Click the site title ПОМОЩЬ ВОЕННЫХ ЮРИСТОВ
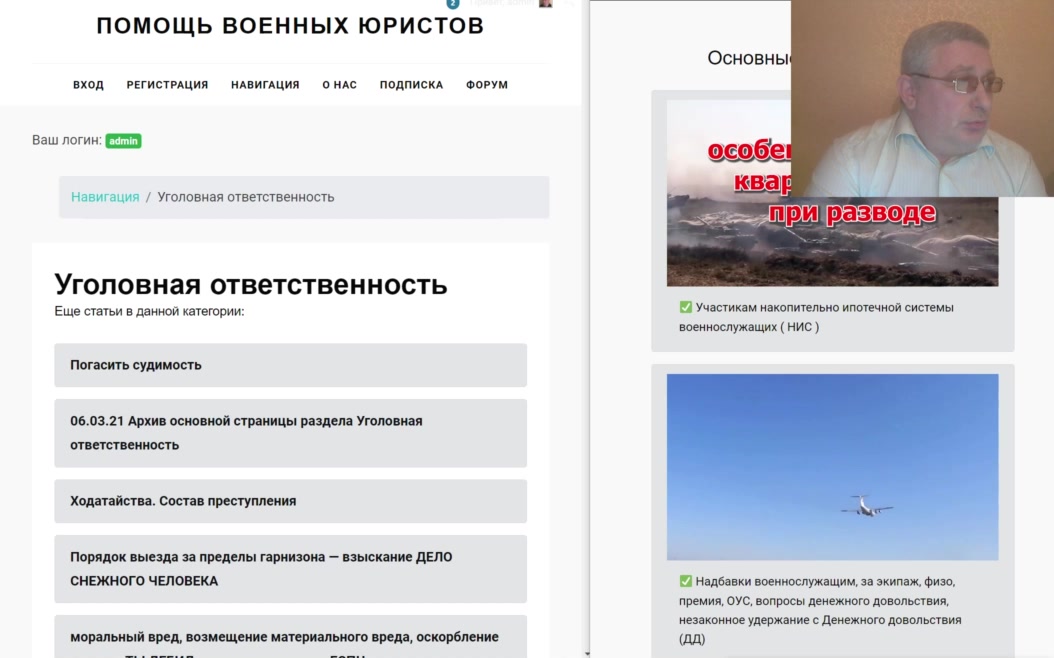Image resolution: width=1054 pixels, height=658 pixels. [x=290, y=26]
